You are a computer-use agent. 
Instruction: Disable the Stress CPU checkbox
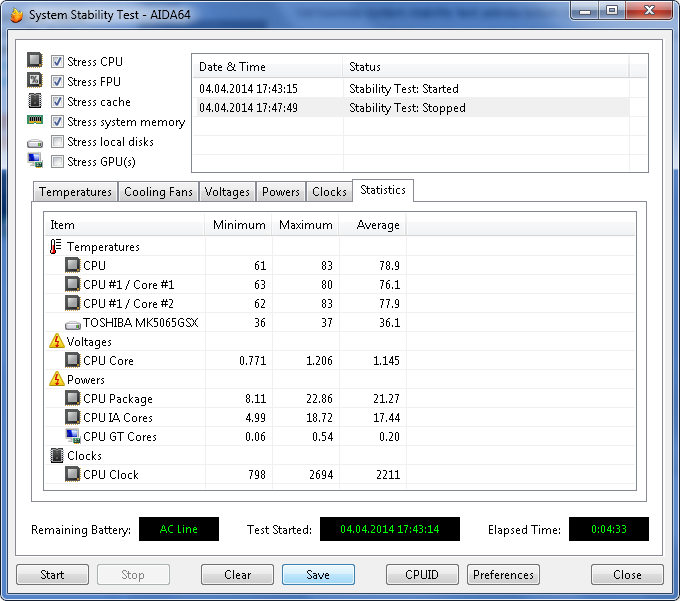(58, 62)
